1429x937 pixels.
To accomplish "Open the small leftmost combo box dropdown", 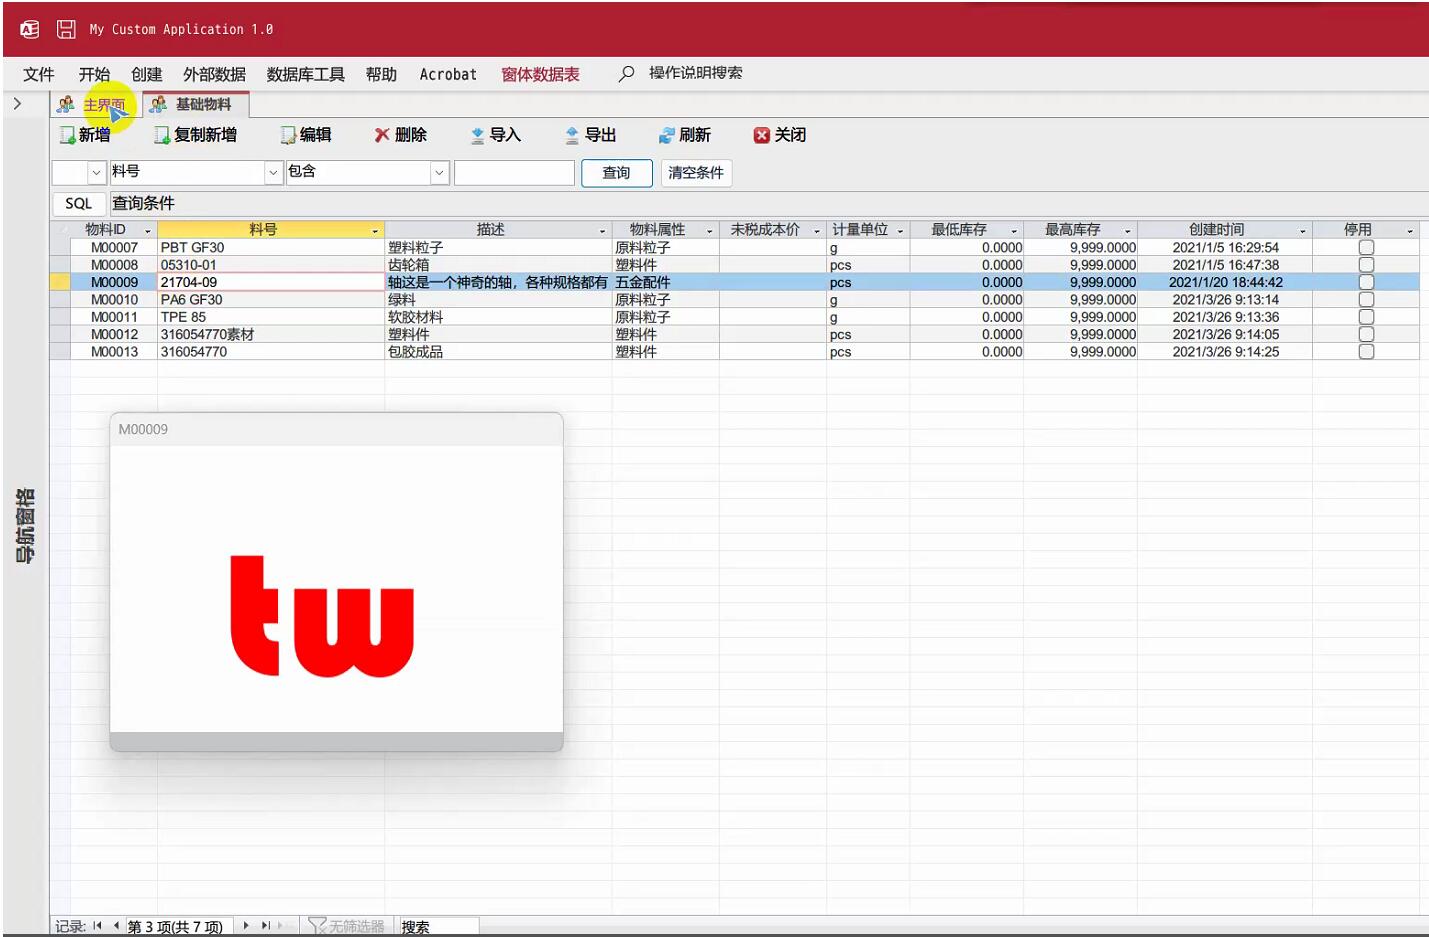I will pyautogui.click(x=96, y=173).
